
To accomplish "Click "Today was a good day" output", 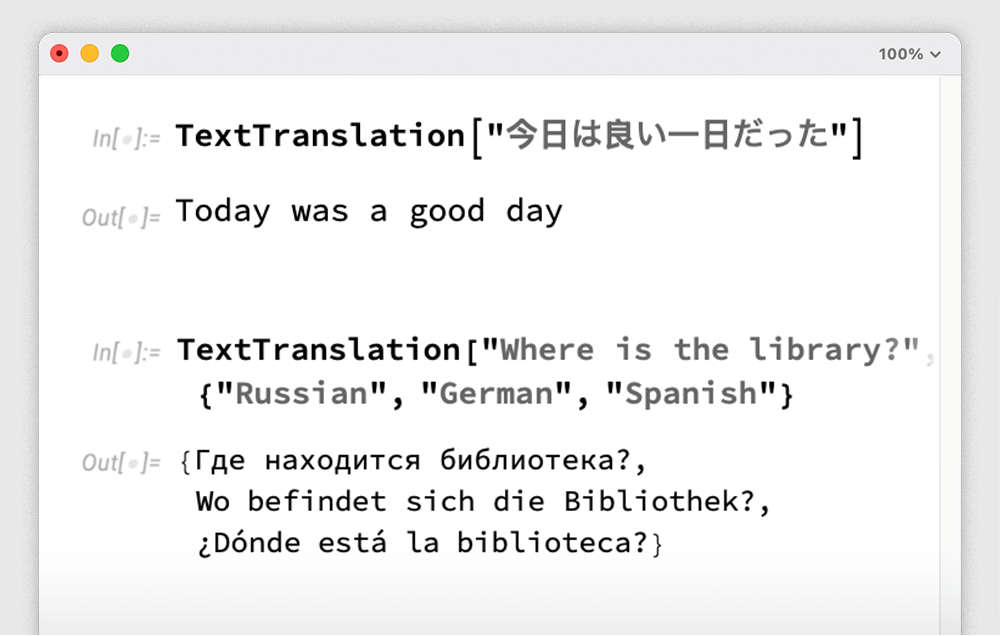I will coord(369,212).
